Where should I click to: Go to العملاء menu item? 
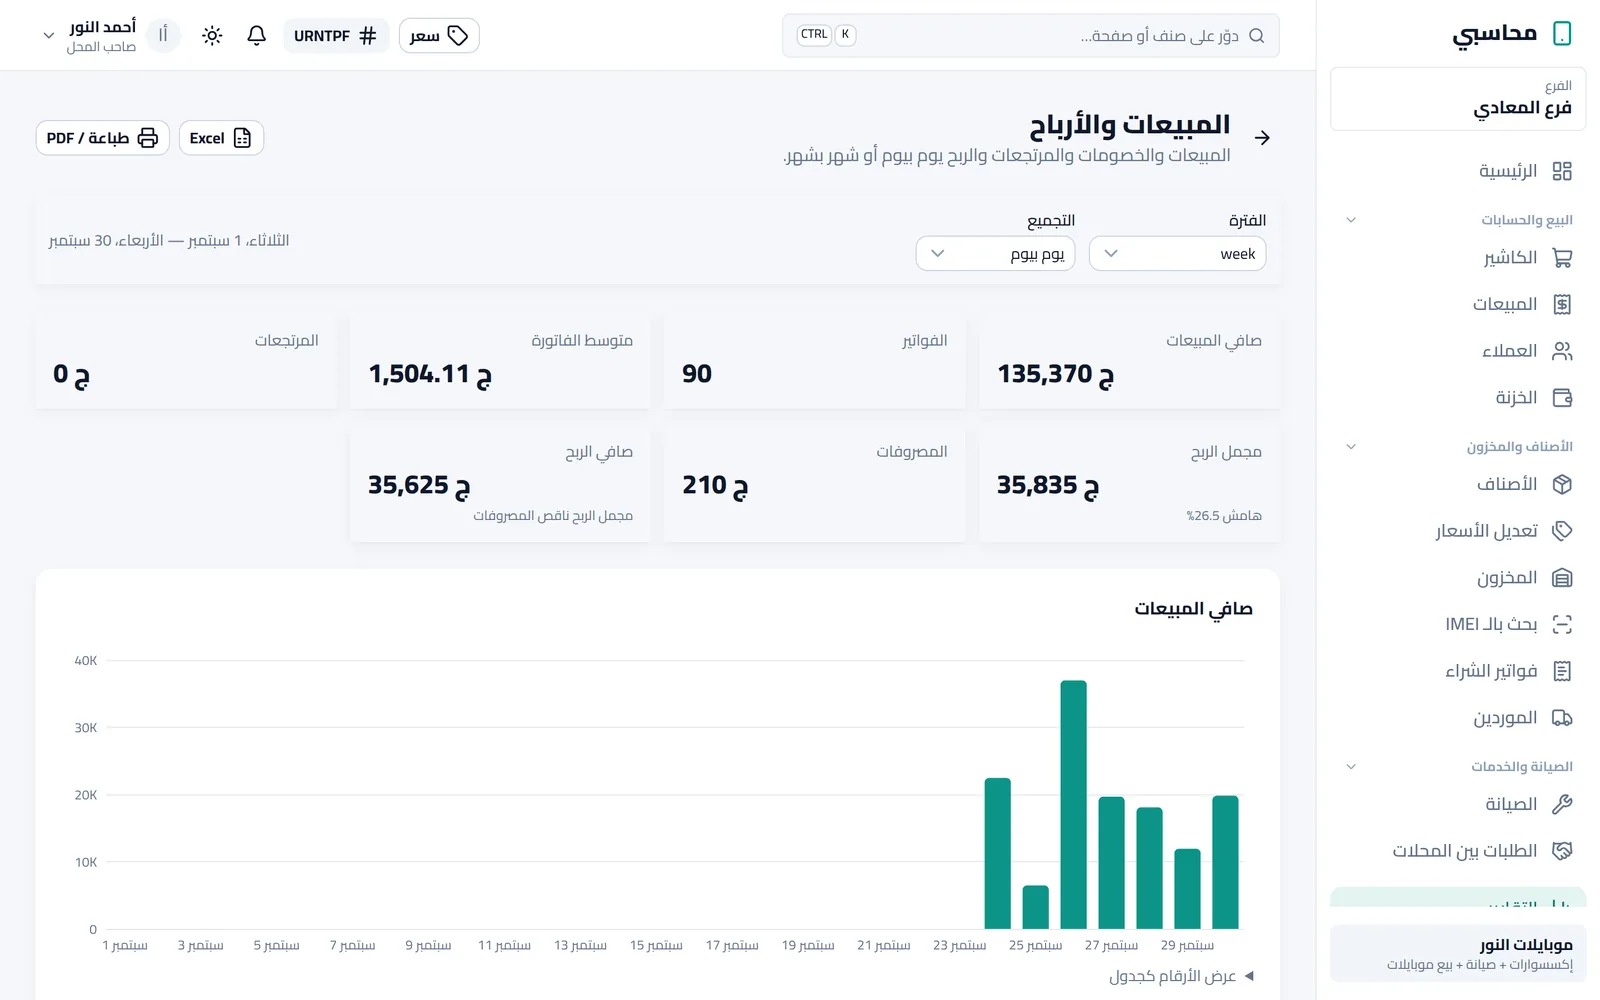[x=1458, y=351]
